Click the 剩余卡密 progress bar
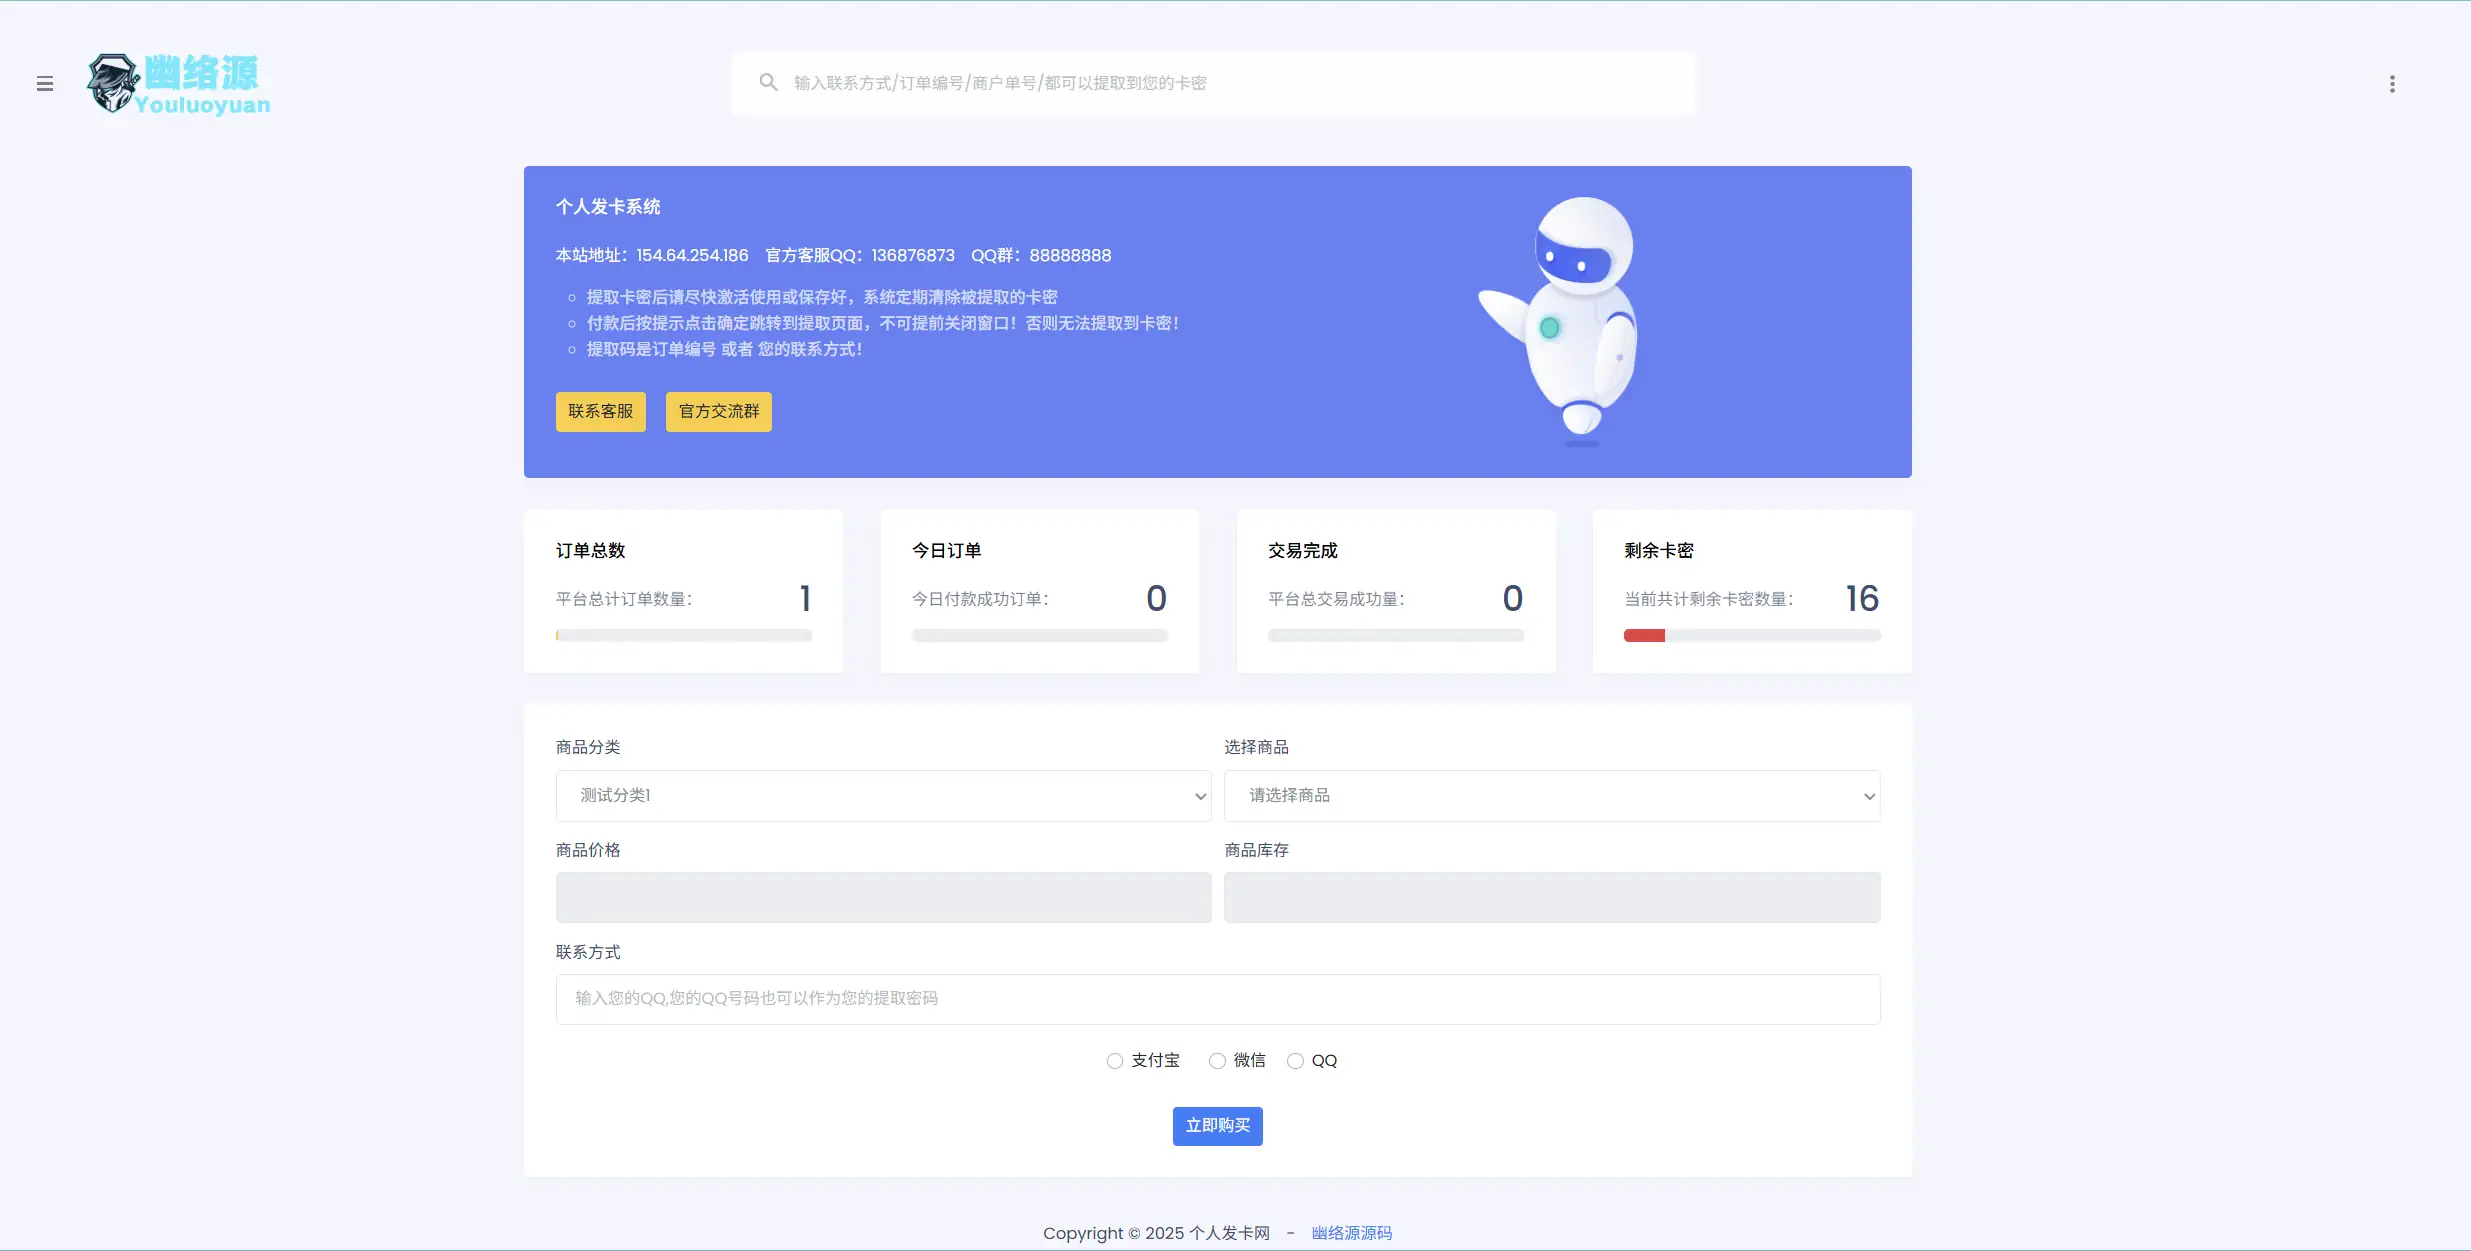The image size is (2471, 1251). click(1751, 635)
